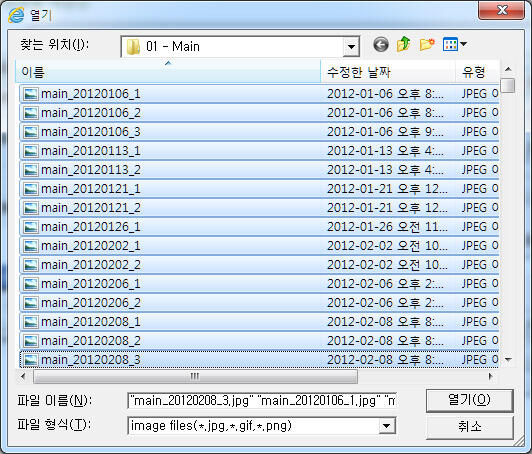This screenshot has height=454, width=532.
Task: Click the horizontal scrollbar right arrow
Action: pyautogui.click(x=491, y=376)
